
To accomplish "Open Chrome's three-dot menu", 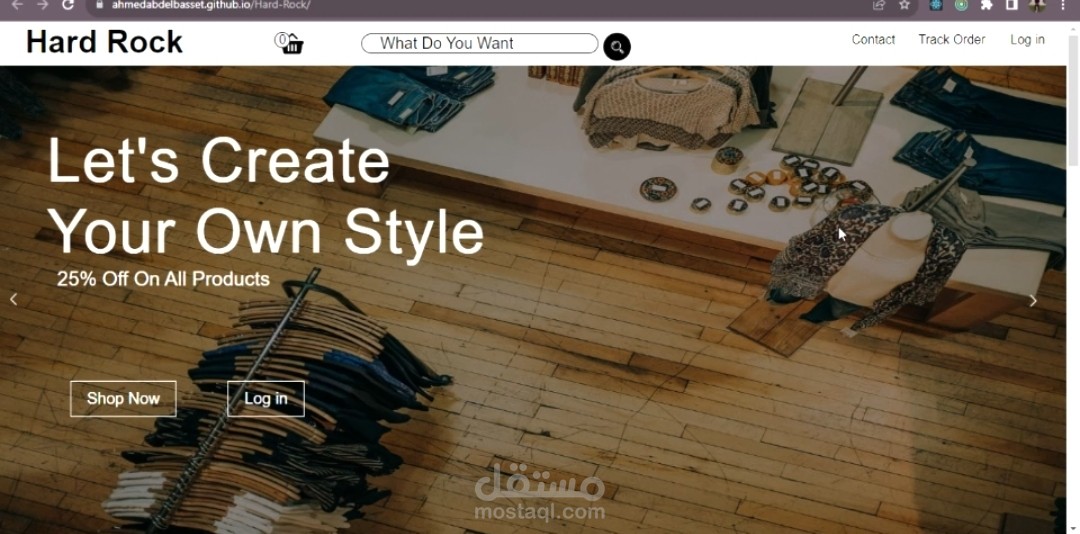I will (x=1063, y=5).
